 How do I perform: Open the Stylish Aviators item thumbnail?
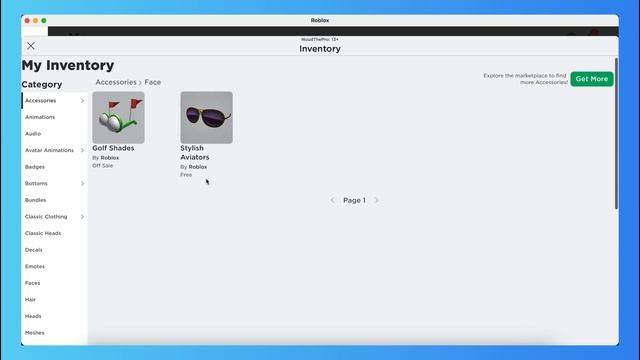pyautogui.click(x=207, y=118)
